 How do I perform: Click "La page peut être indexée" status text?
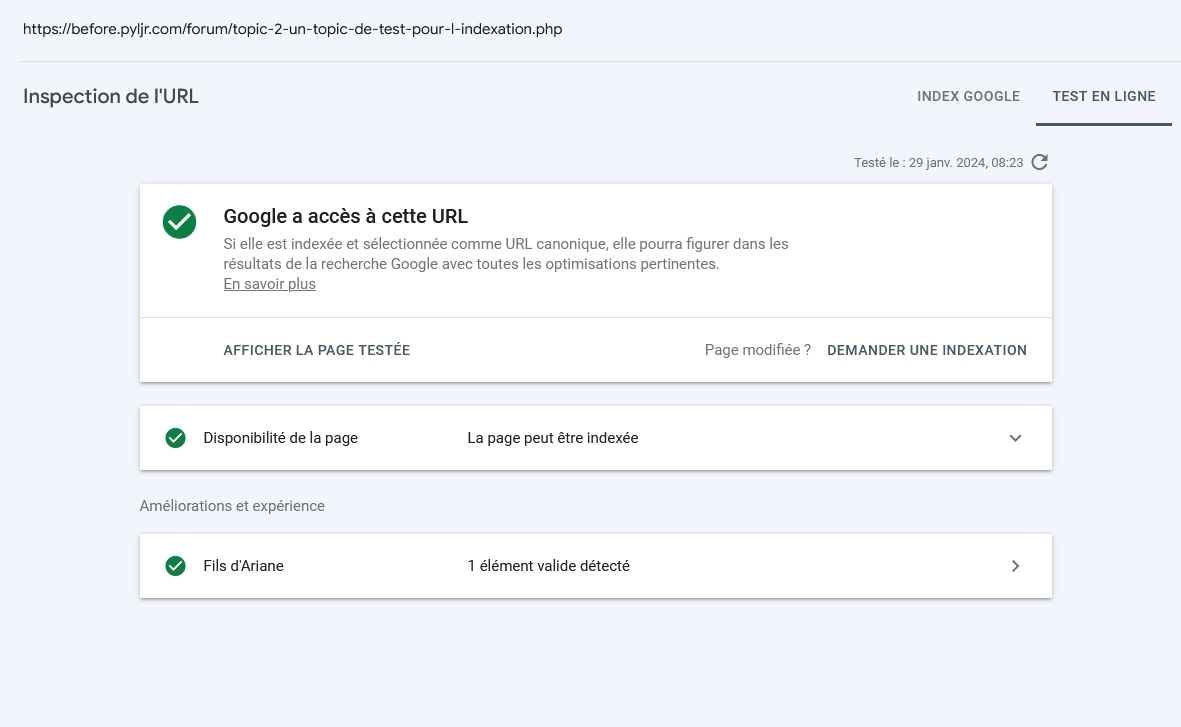pos(552,438)
